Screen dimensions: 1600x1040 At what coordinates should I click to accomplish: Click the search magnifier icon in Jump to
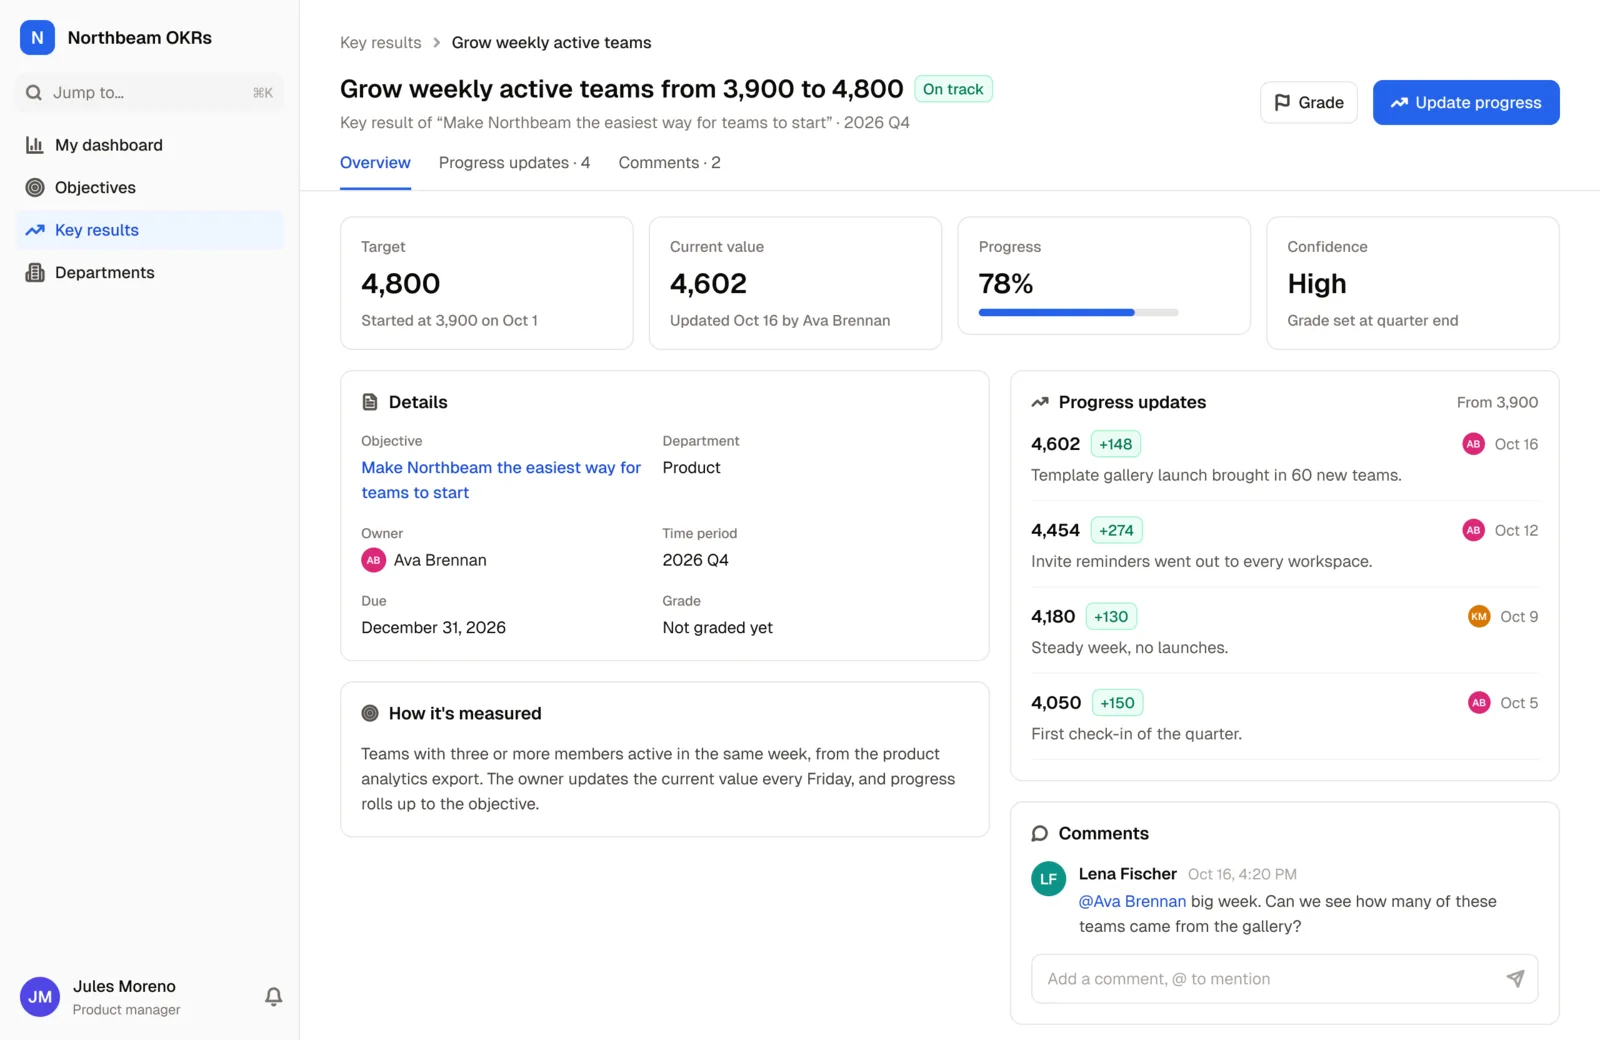pyautogui.click(x=34, y=93)
